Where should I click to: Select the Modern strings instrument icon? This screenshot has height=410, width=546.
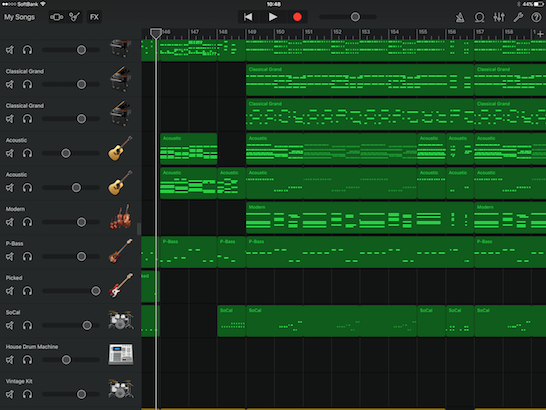pos(120,217)
